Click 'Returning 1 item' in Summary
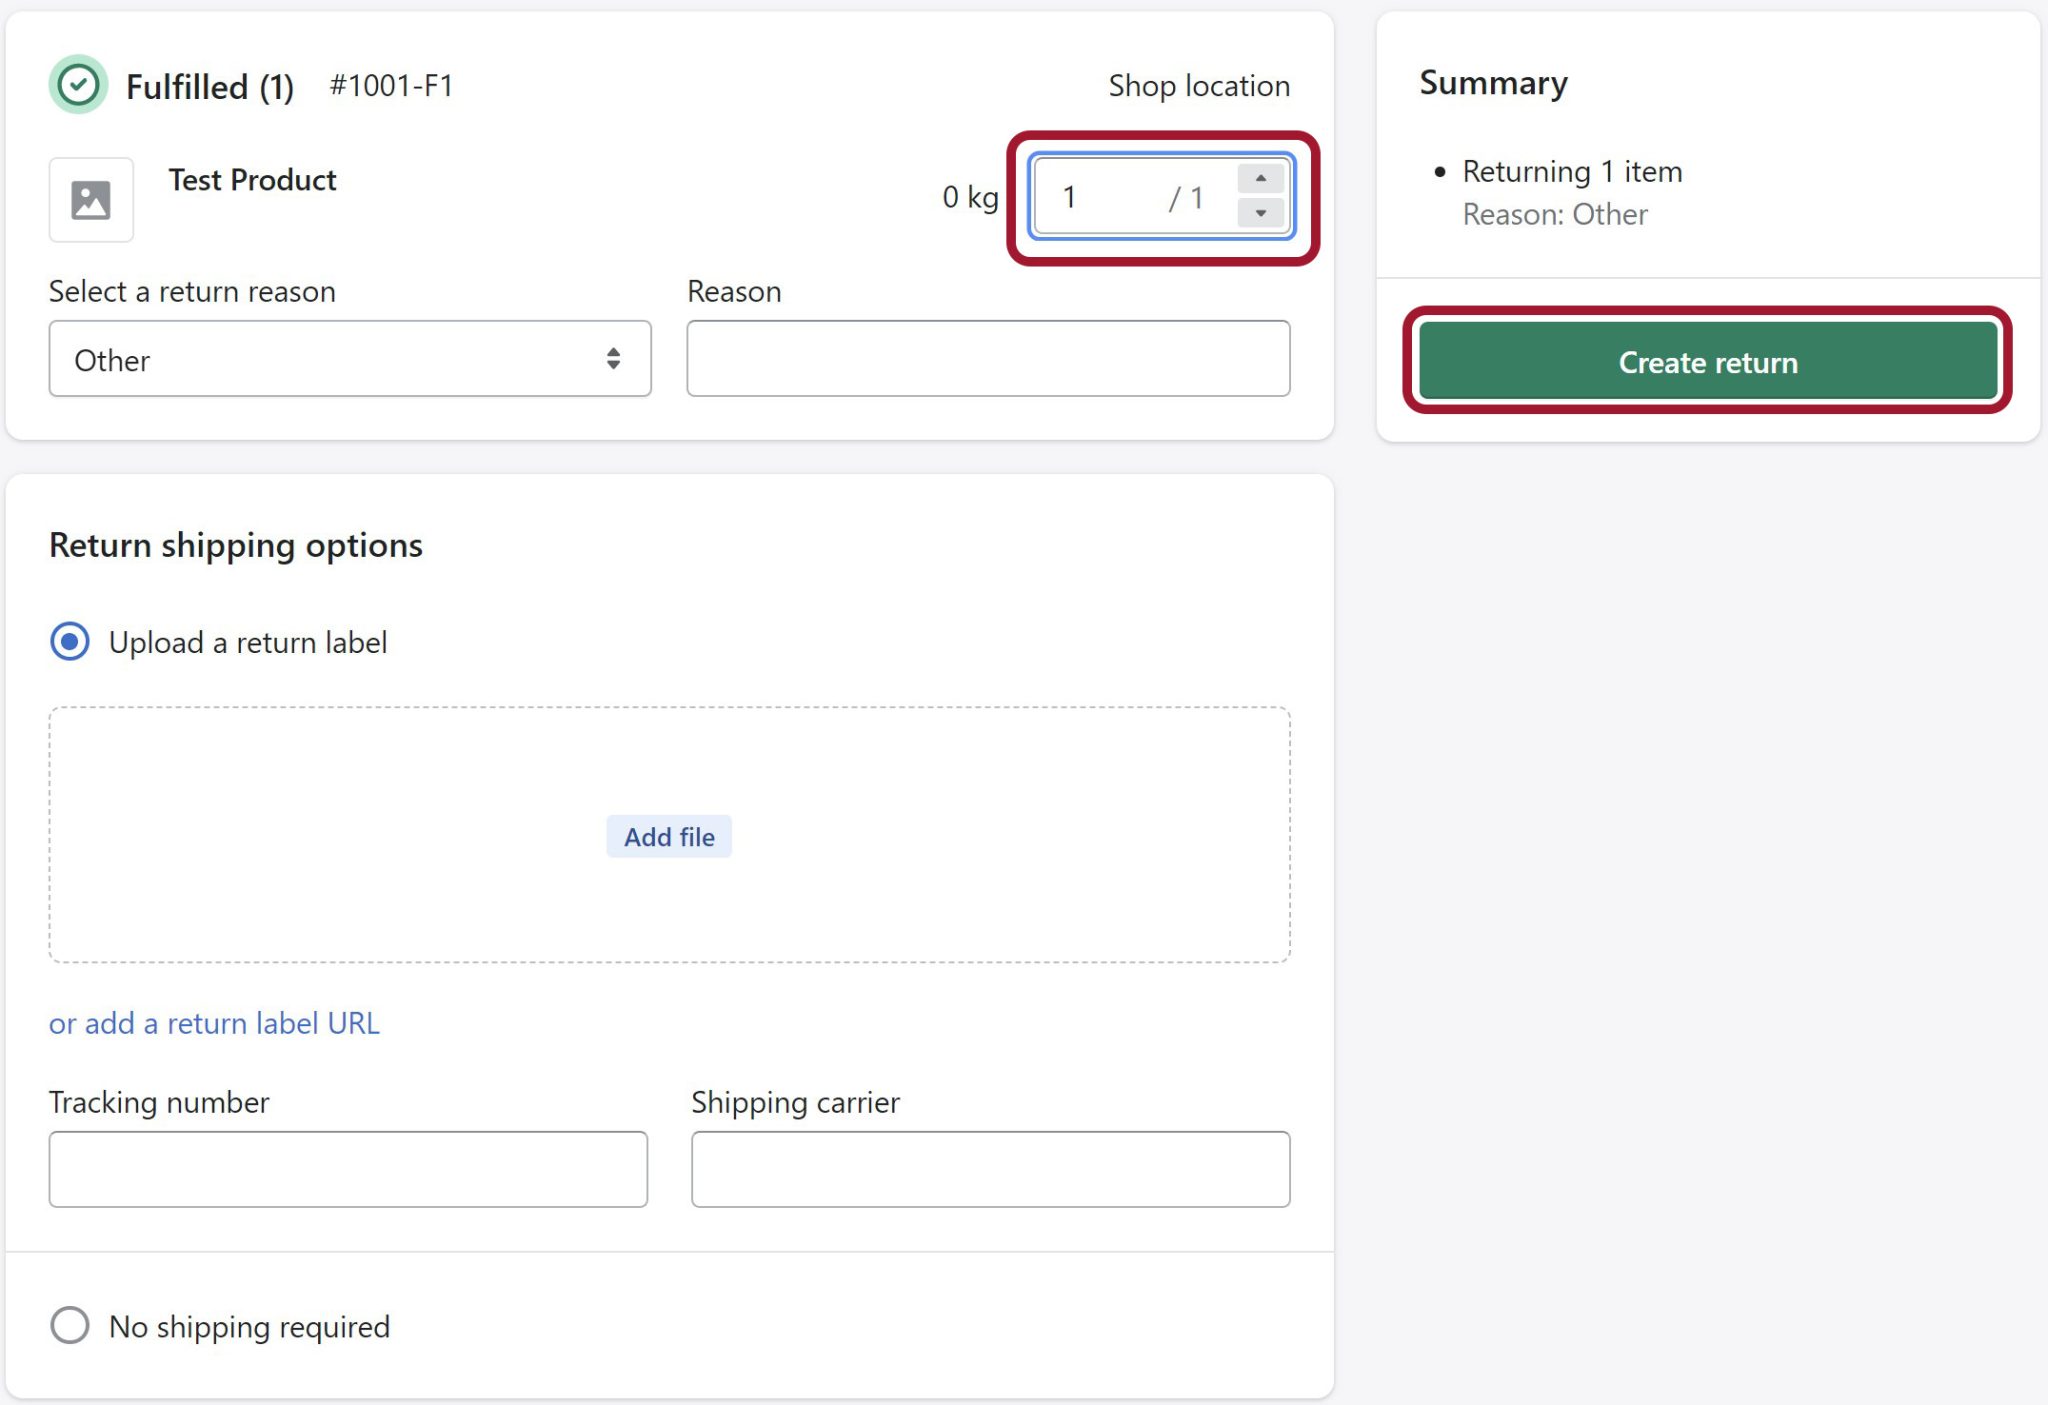 click(x=1572, y=171)
